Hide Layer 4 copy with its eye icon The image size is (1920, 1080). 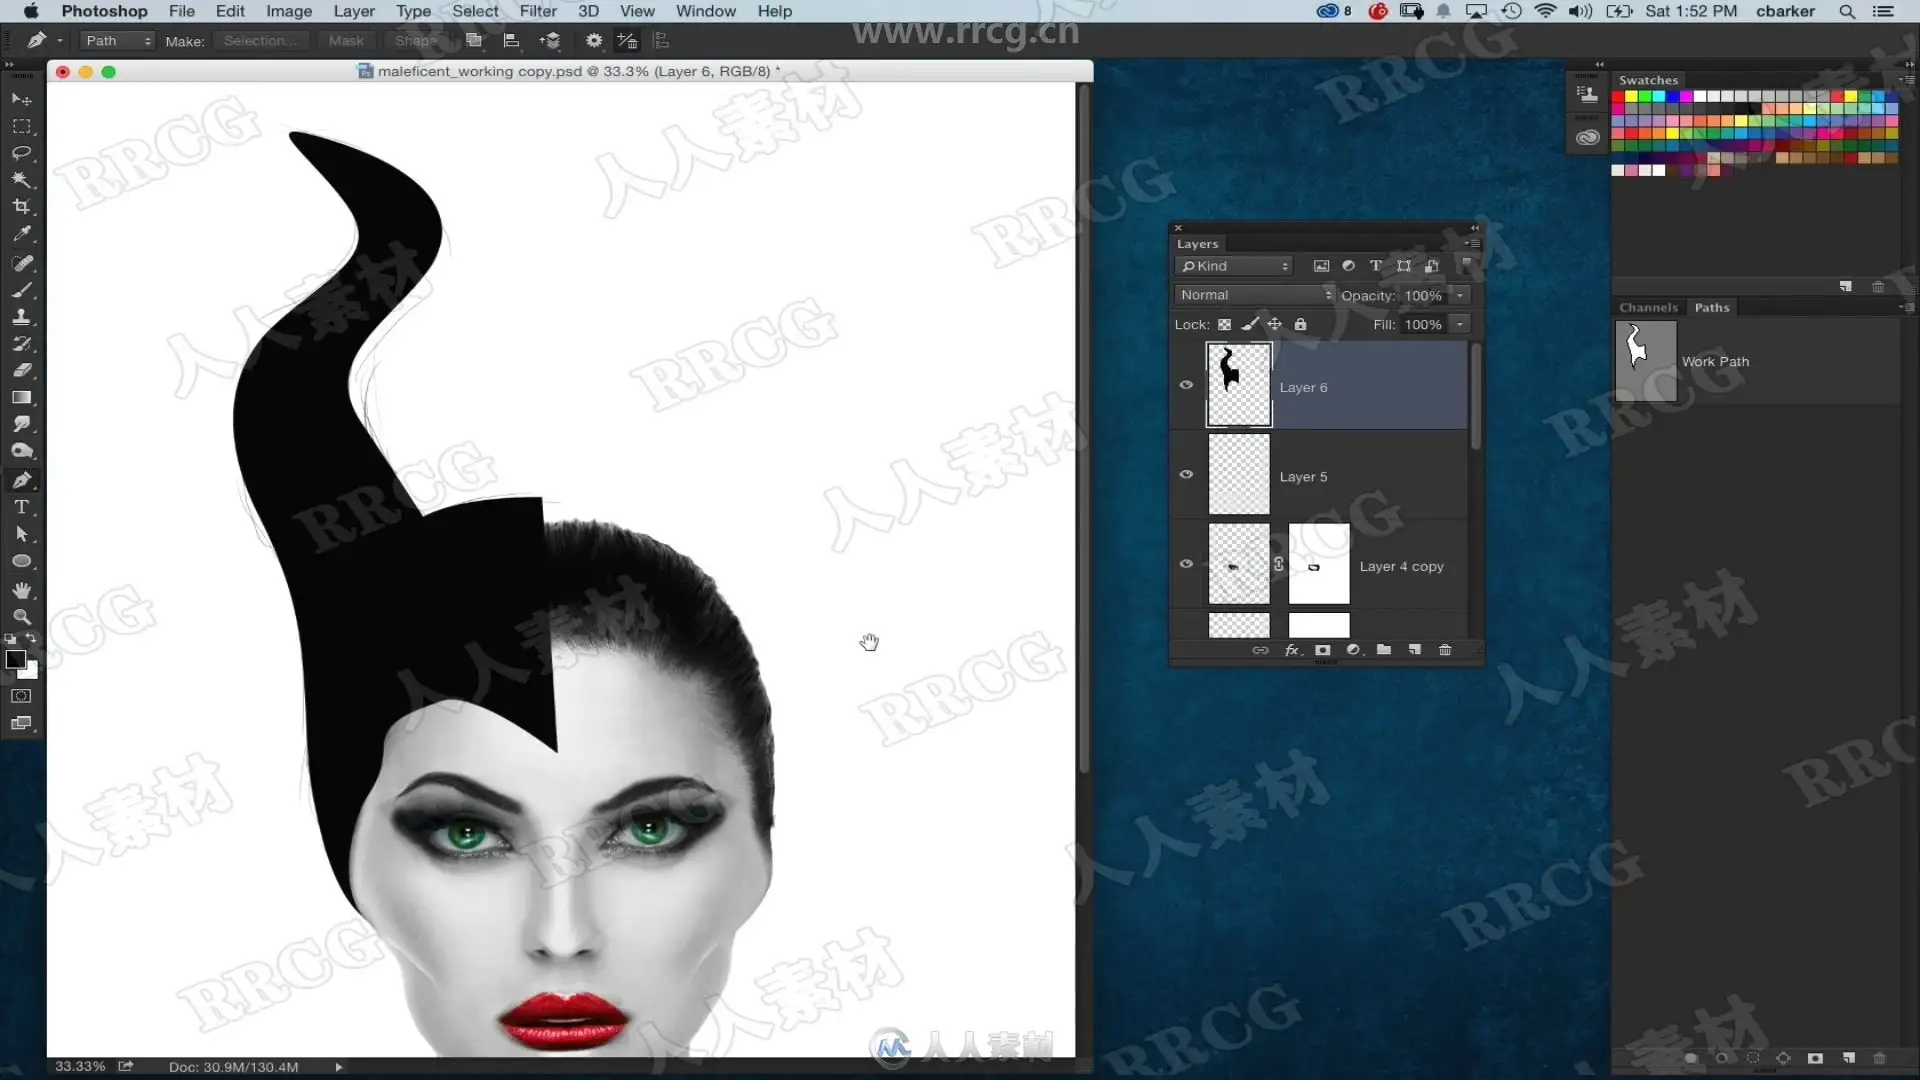click(x=1186, y=564)
